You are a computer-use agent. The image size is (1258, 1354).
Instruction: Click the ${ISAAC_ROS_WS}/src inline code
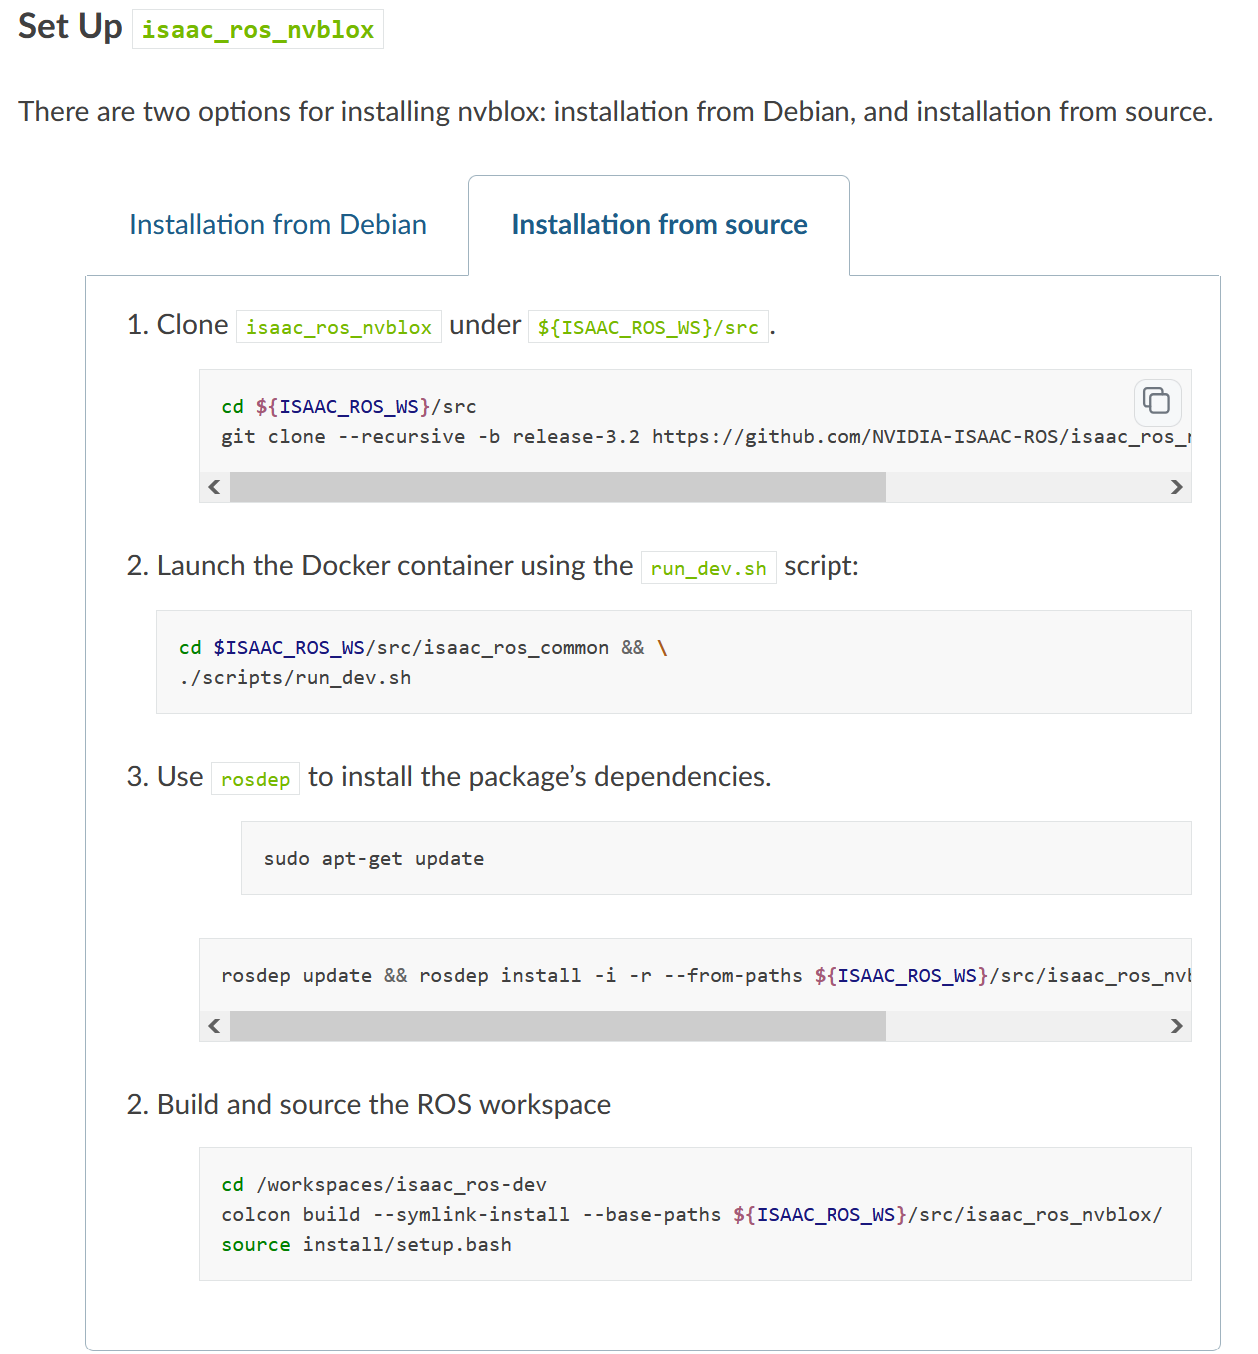(648, 327)
